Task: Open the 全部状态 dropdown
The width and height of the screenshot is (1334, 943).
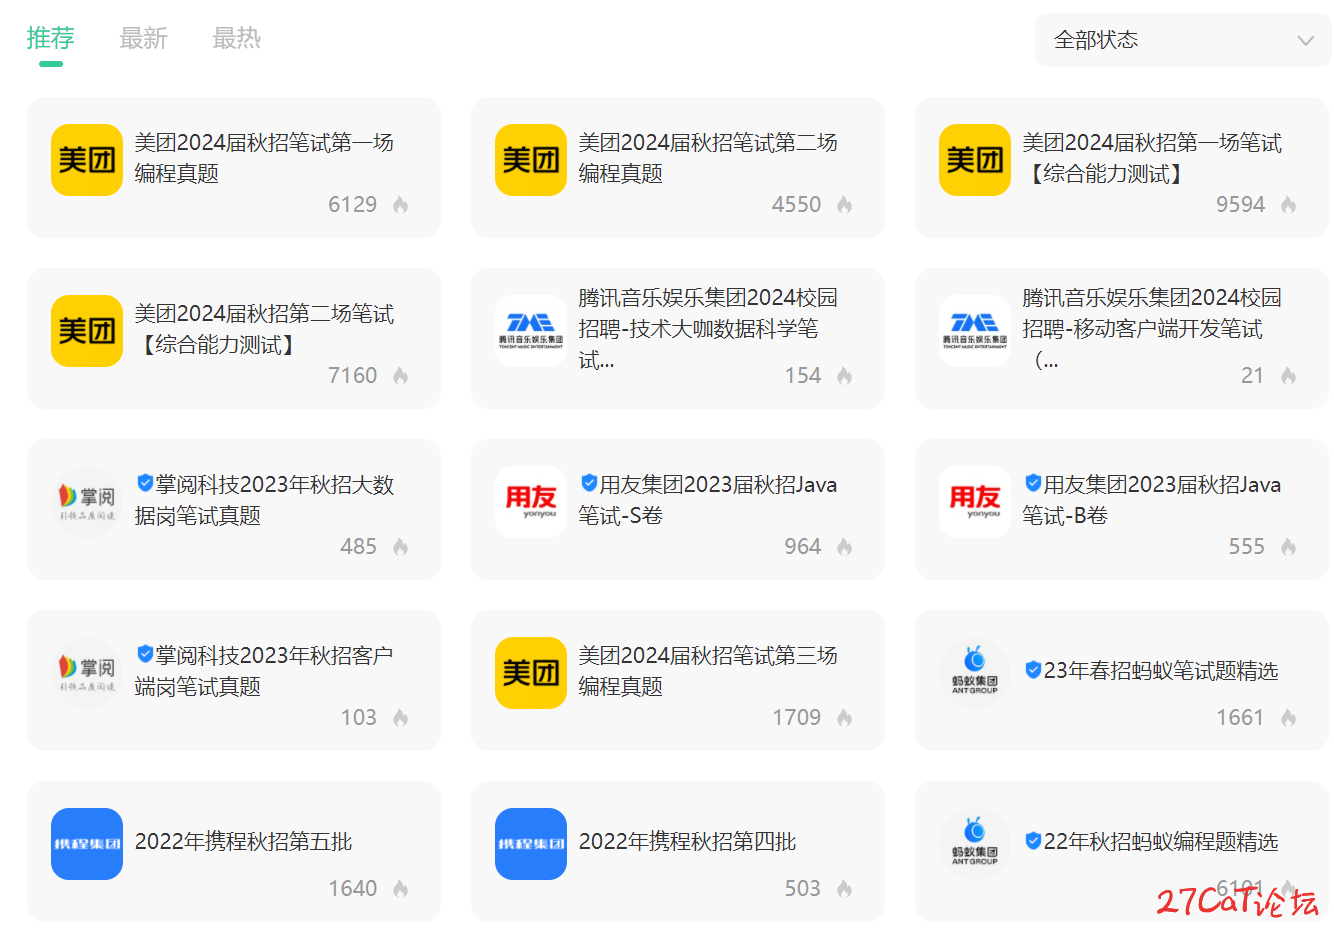Action: (x=1183, y=40)
